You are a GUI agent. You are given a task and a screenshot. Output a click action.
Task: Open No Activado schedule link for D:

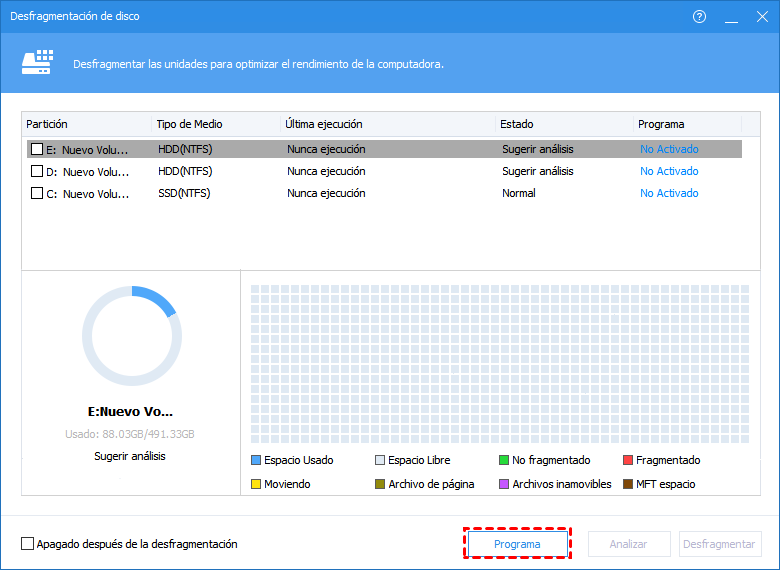669,171
